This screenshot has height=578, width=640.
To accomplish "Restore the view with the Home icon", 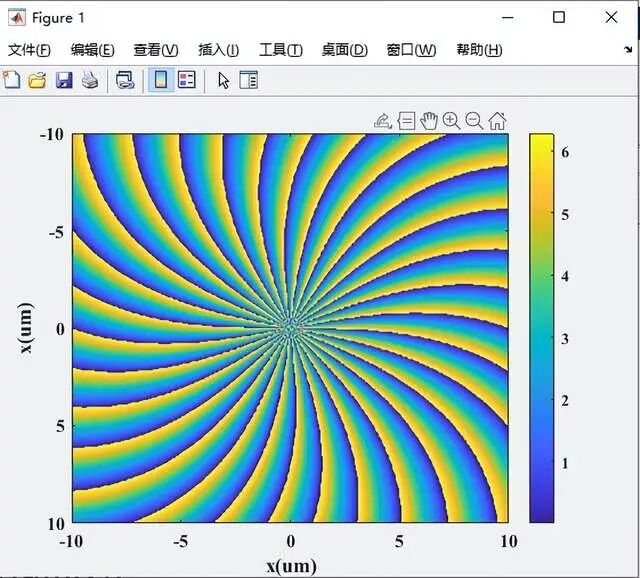I will tap(497, 121).
